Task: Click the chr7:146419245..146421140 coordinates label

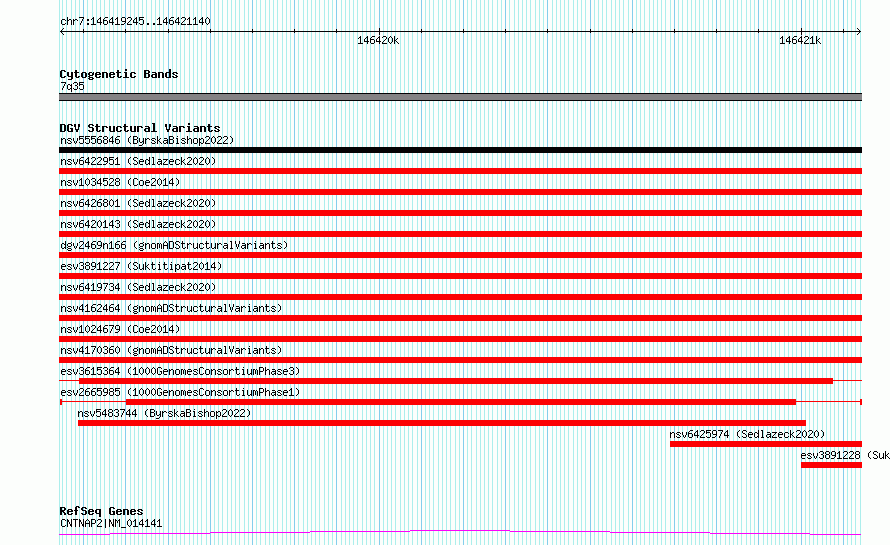Action: pos(135,21)
